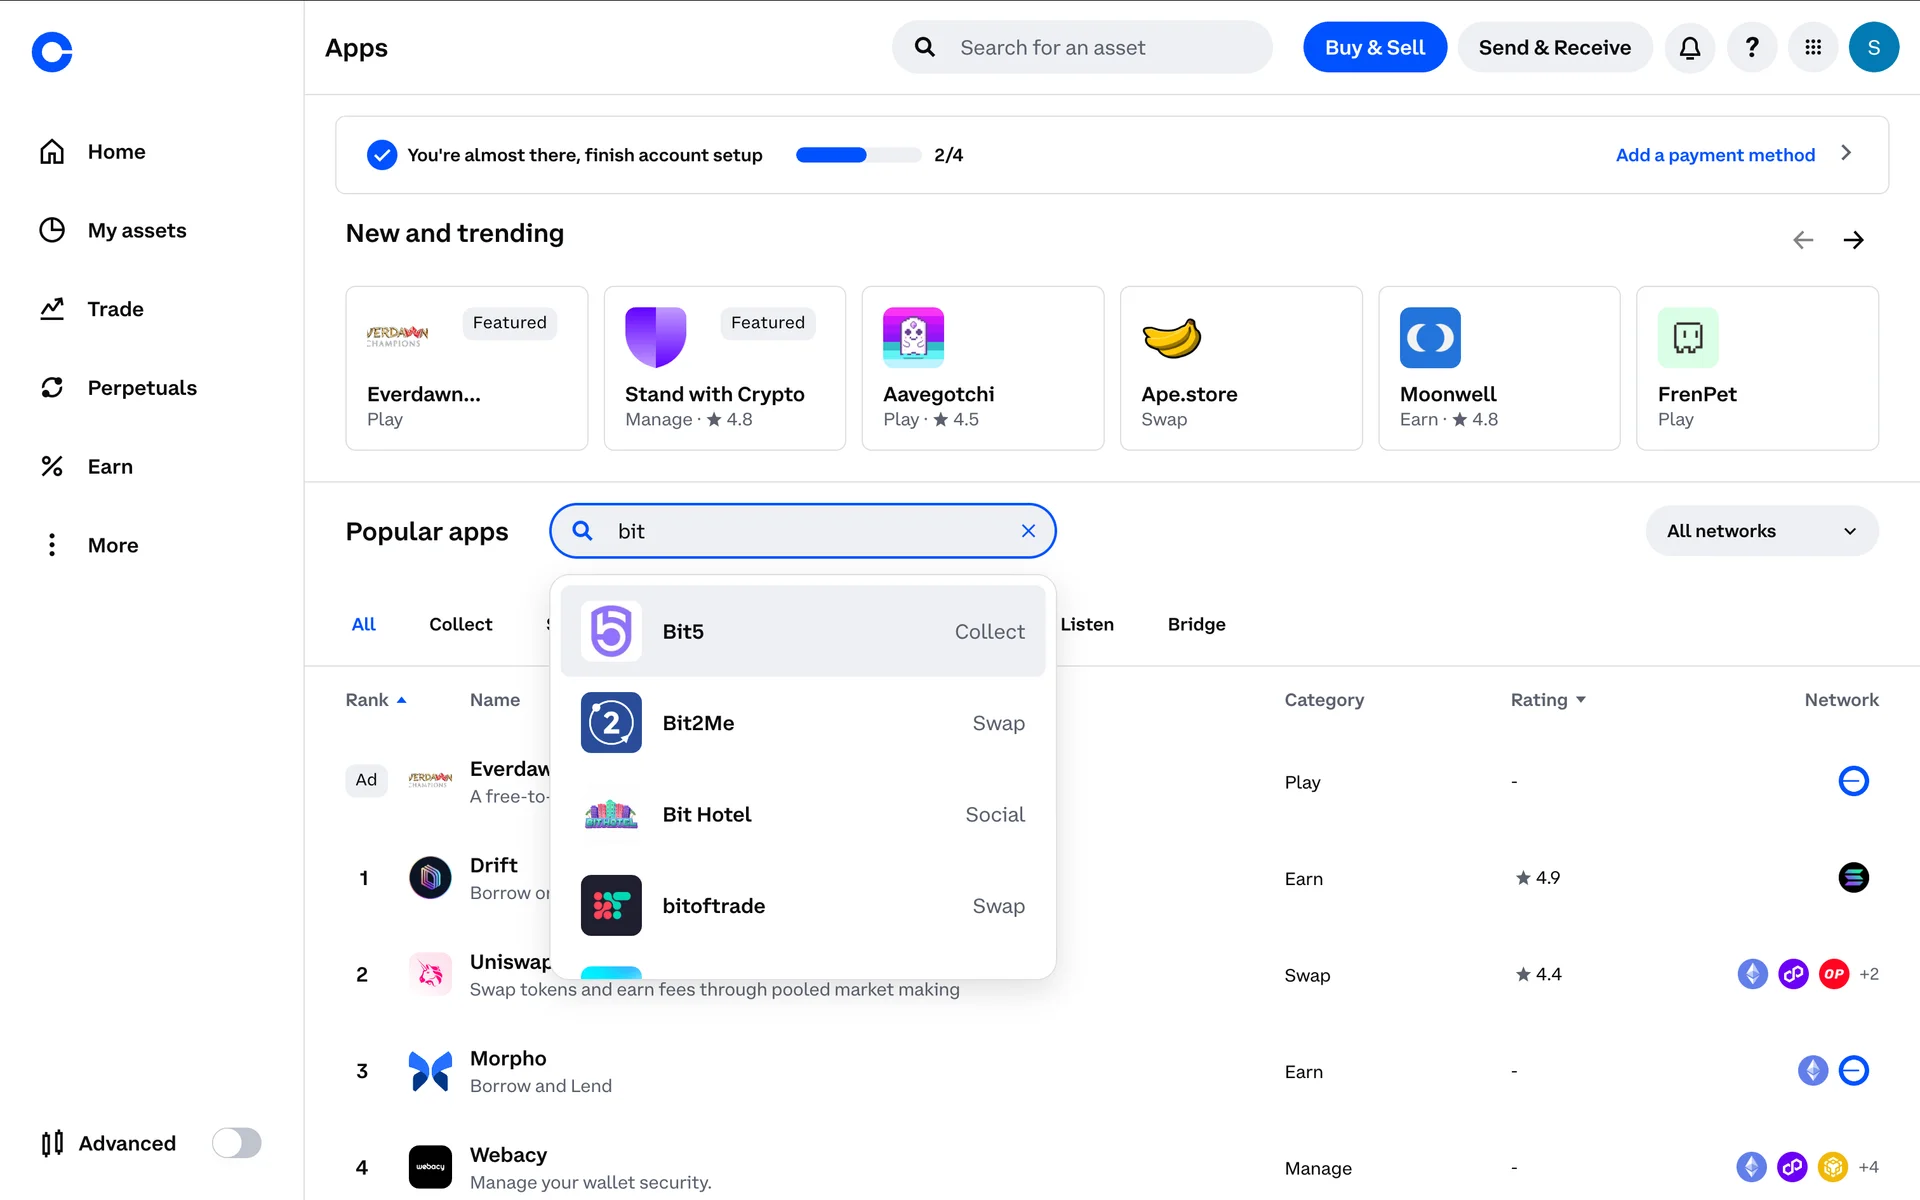
Task: Open the Moonwell app card
Action: 1498,368
